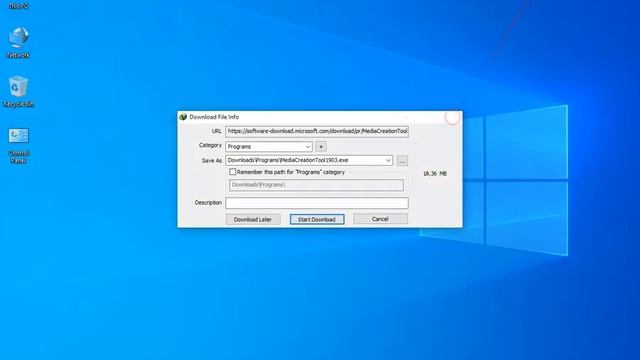Open the This PC desktop icon
640x360 pixels.
point(18,5)
